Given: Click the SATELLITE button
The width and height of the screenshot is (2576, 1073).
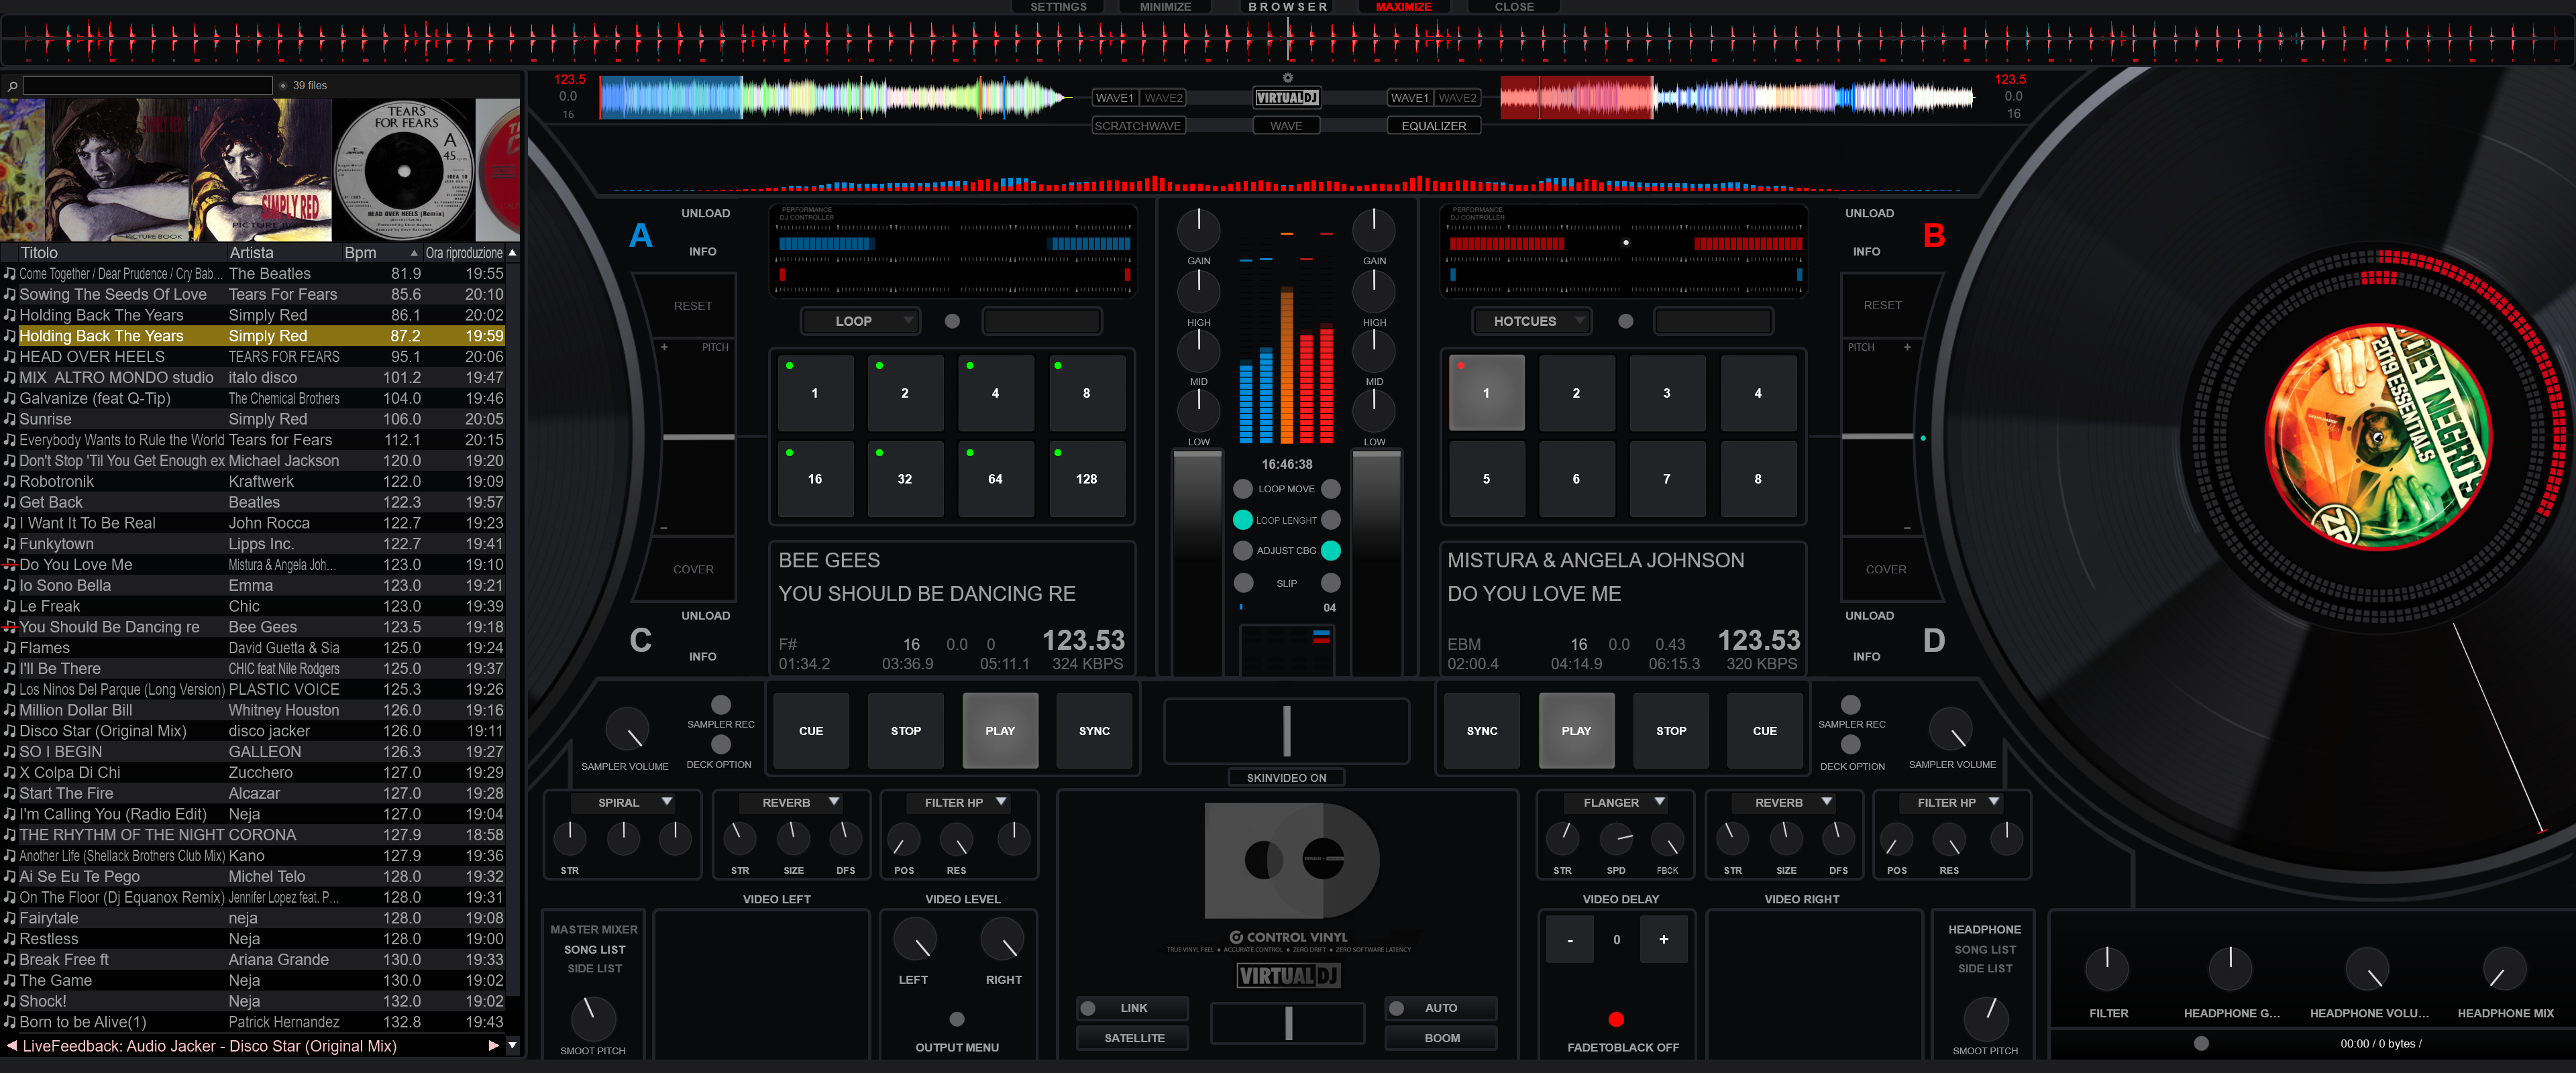Looking at the screenshot, I should click(x=1133, y=1038).
